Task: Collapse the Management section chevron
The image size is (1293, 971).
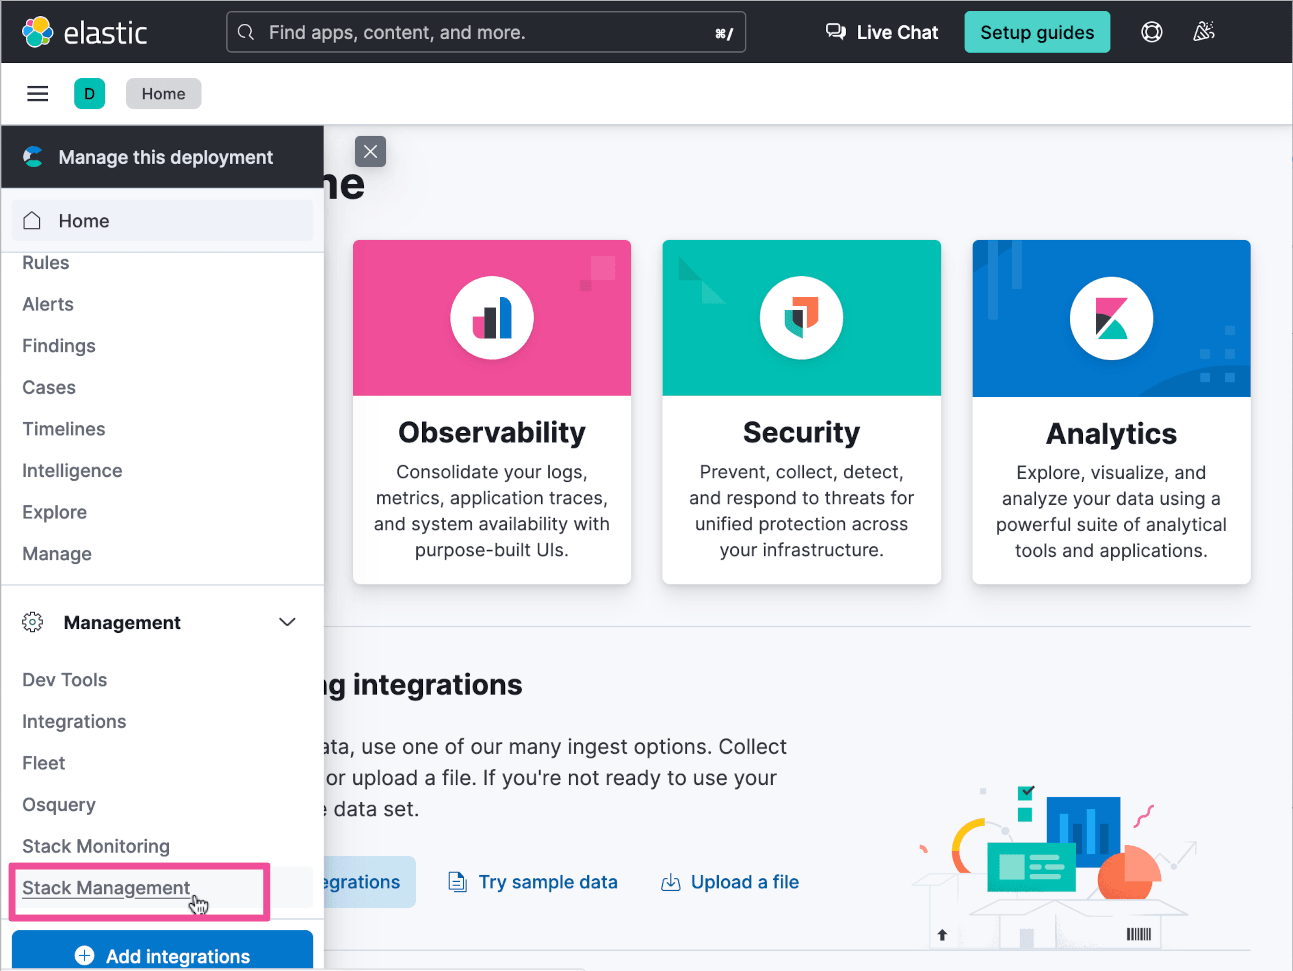Action: pos(287,622)
